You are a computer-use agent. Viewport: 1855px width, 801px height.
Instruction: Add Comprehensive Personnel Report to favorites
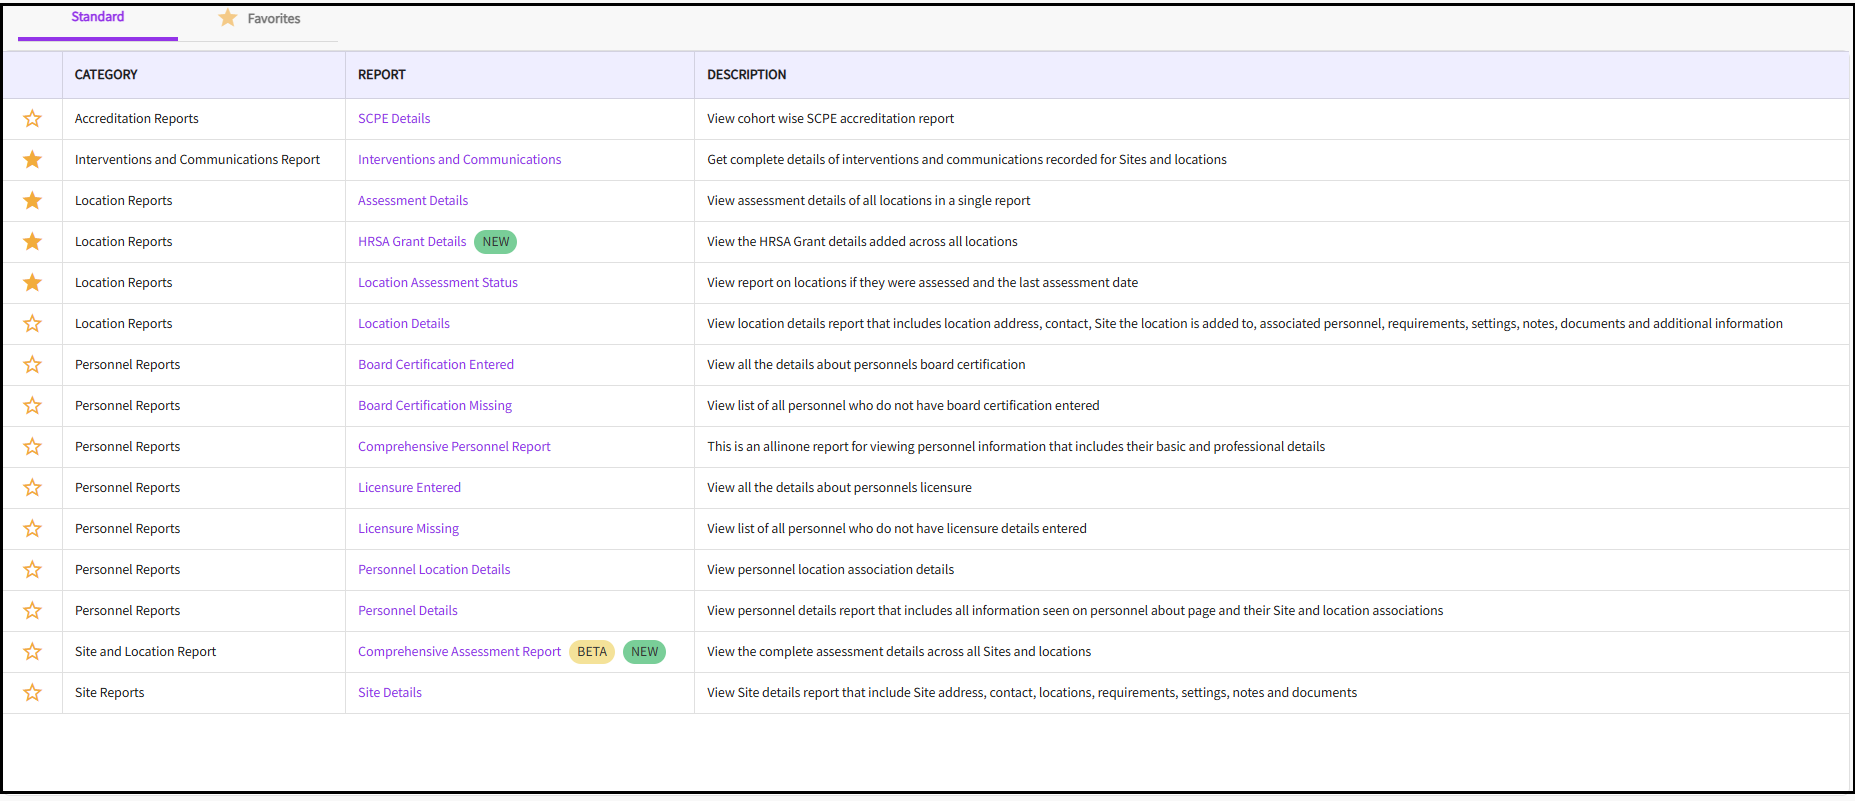tap(32, 447)
